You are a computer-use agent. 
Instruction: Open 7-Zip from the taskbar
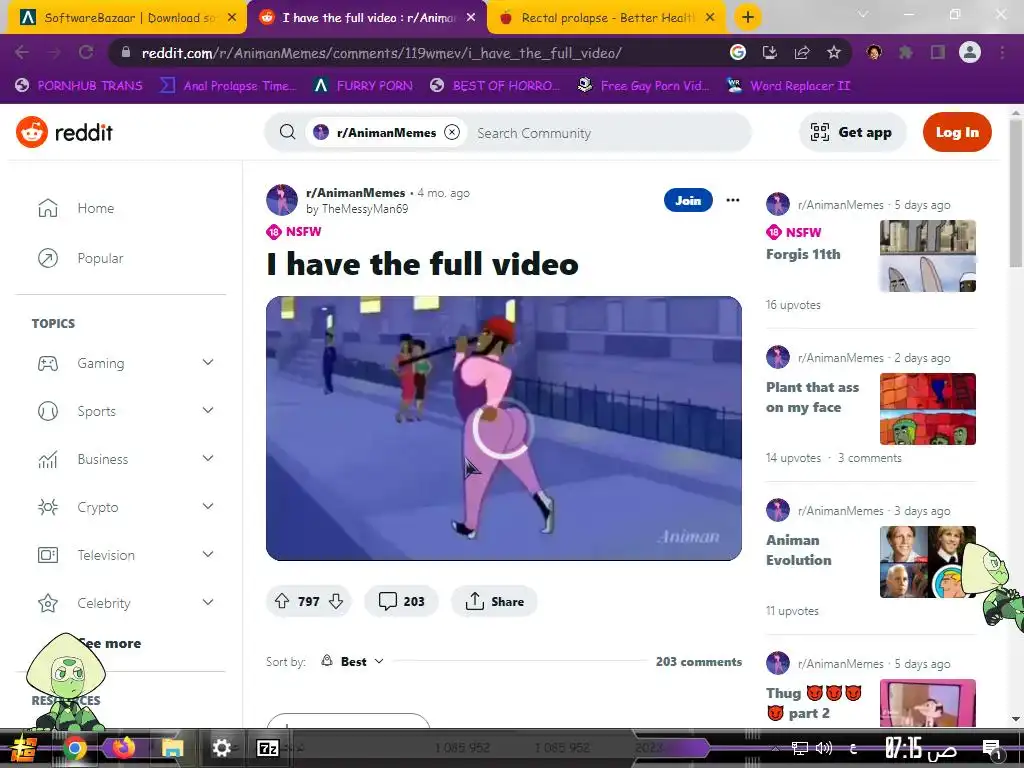[x=268, y=748]
